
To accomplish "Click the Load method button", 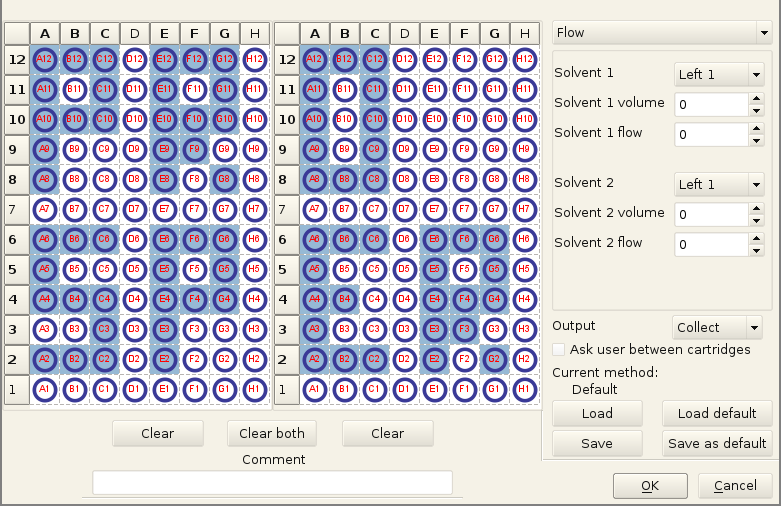I will pyautogui.click(x=597, y=413).
